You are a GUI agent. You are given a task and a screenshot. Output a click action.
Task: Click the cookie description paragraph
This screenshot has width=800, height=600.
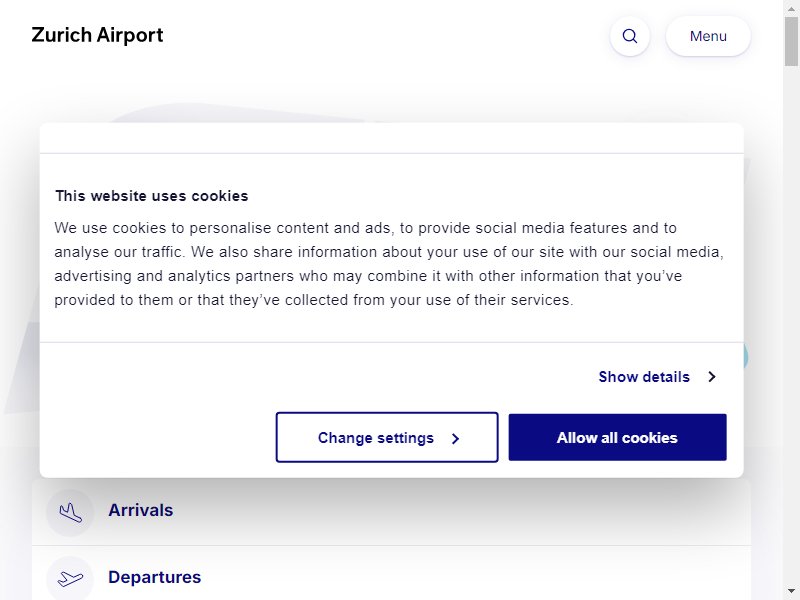pos(389,264)
